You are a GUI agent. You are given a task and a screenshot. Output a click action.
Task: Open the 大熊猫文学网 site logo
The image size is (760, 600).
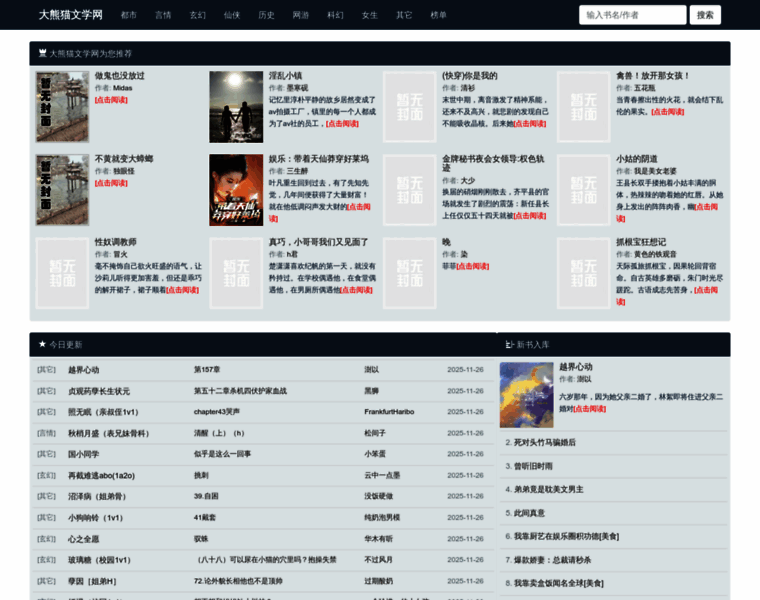[71, 15]
